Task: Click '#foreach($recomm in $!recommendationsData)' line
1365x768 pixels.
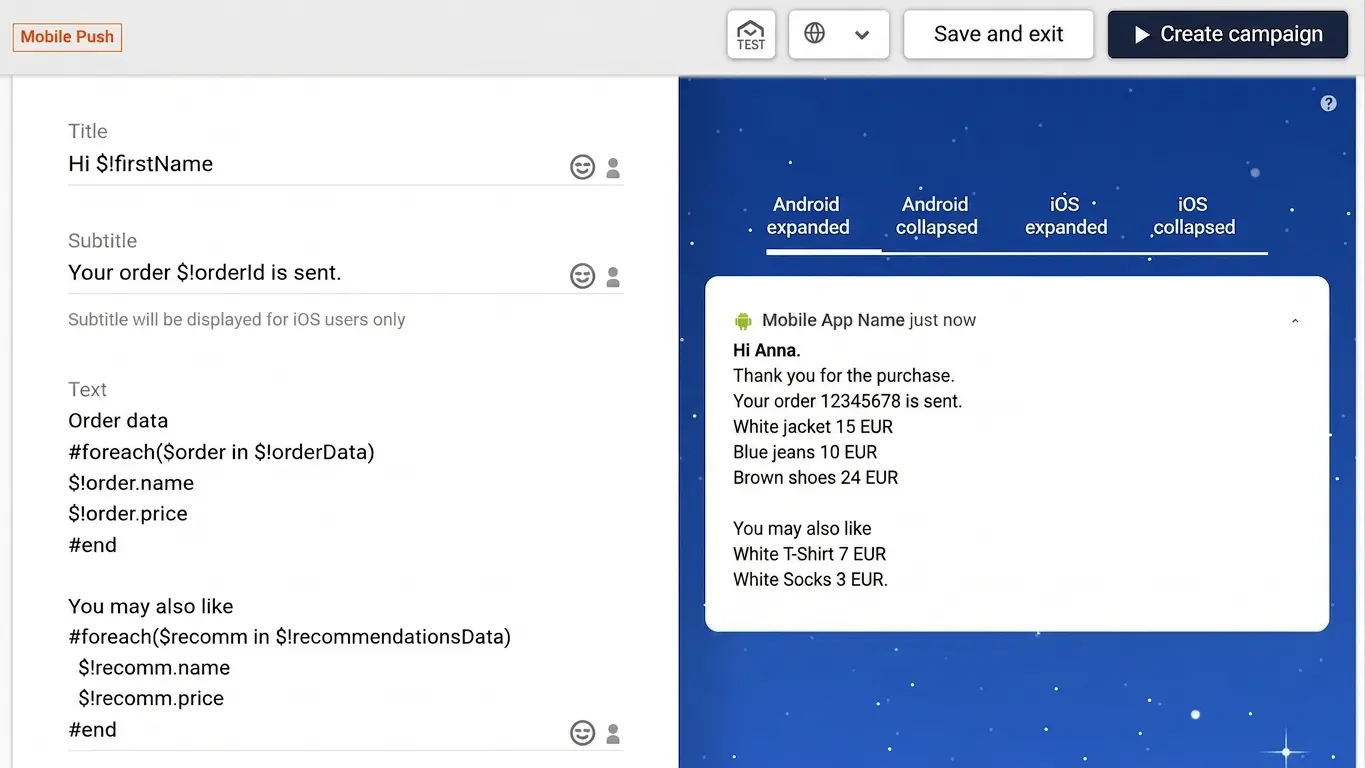Action: [x=289, y=637]
